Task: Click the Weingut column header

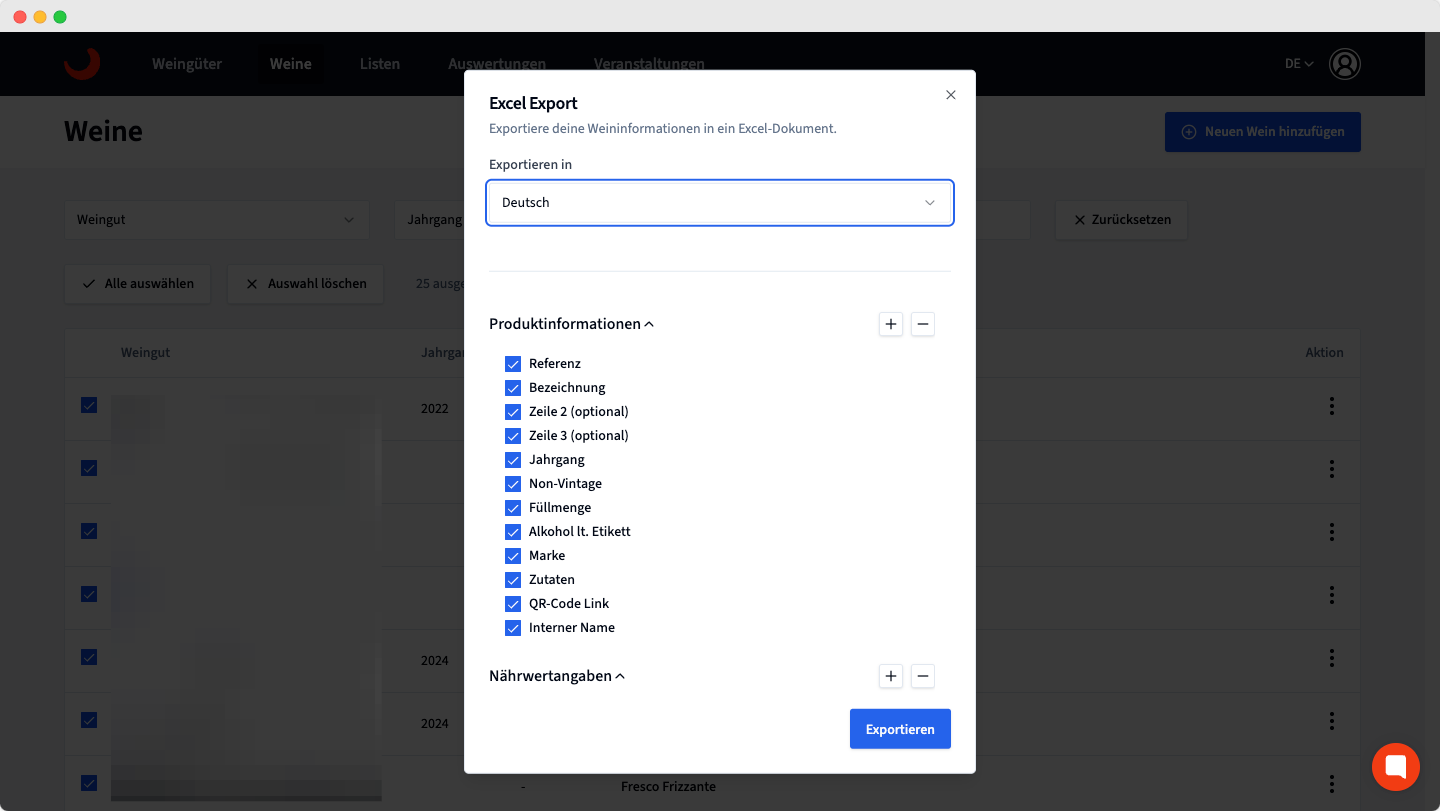Action: click(146, 353)
